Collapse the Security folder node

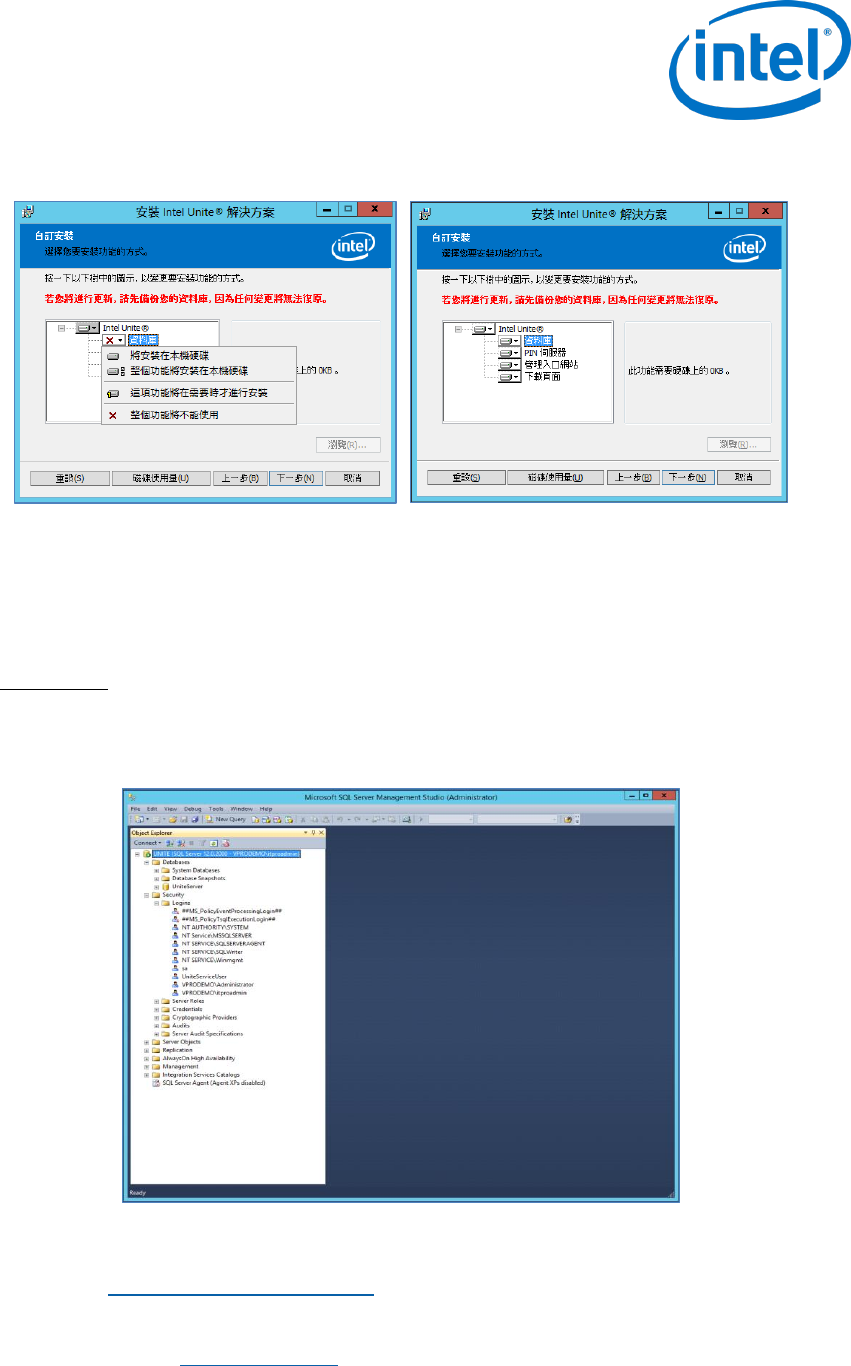[147, 895]
